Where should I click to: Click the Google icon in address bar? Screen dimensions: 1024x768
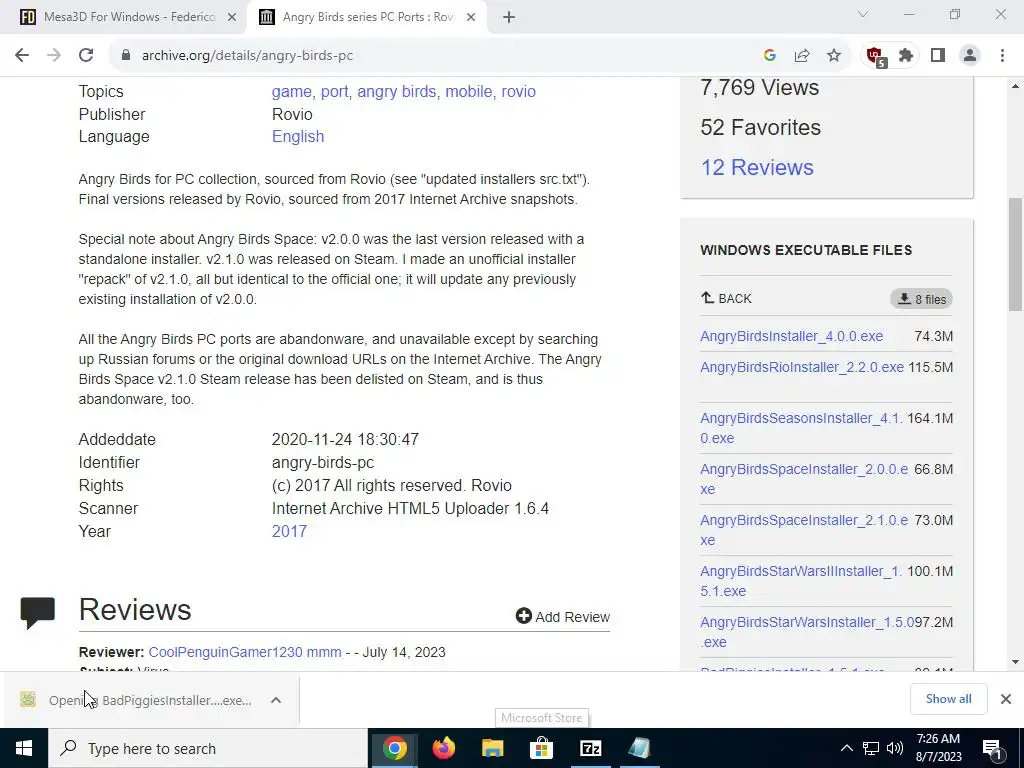[770, 56]
